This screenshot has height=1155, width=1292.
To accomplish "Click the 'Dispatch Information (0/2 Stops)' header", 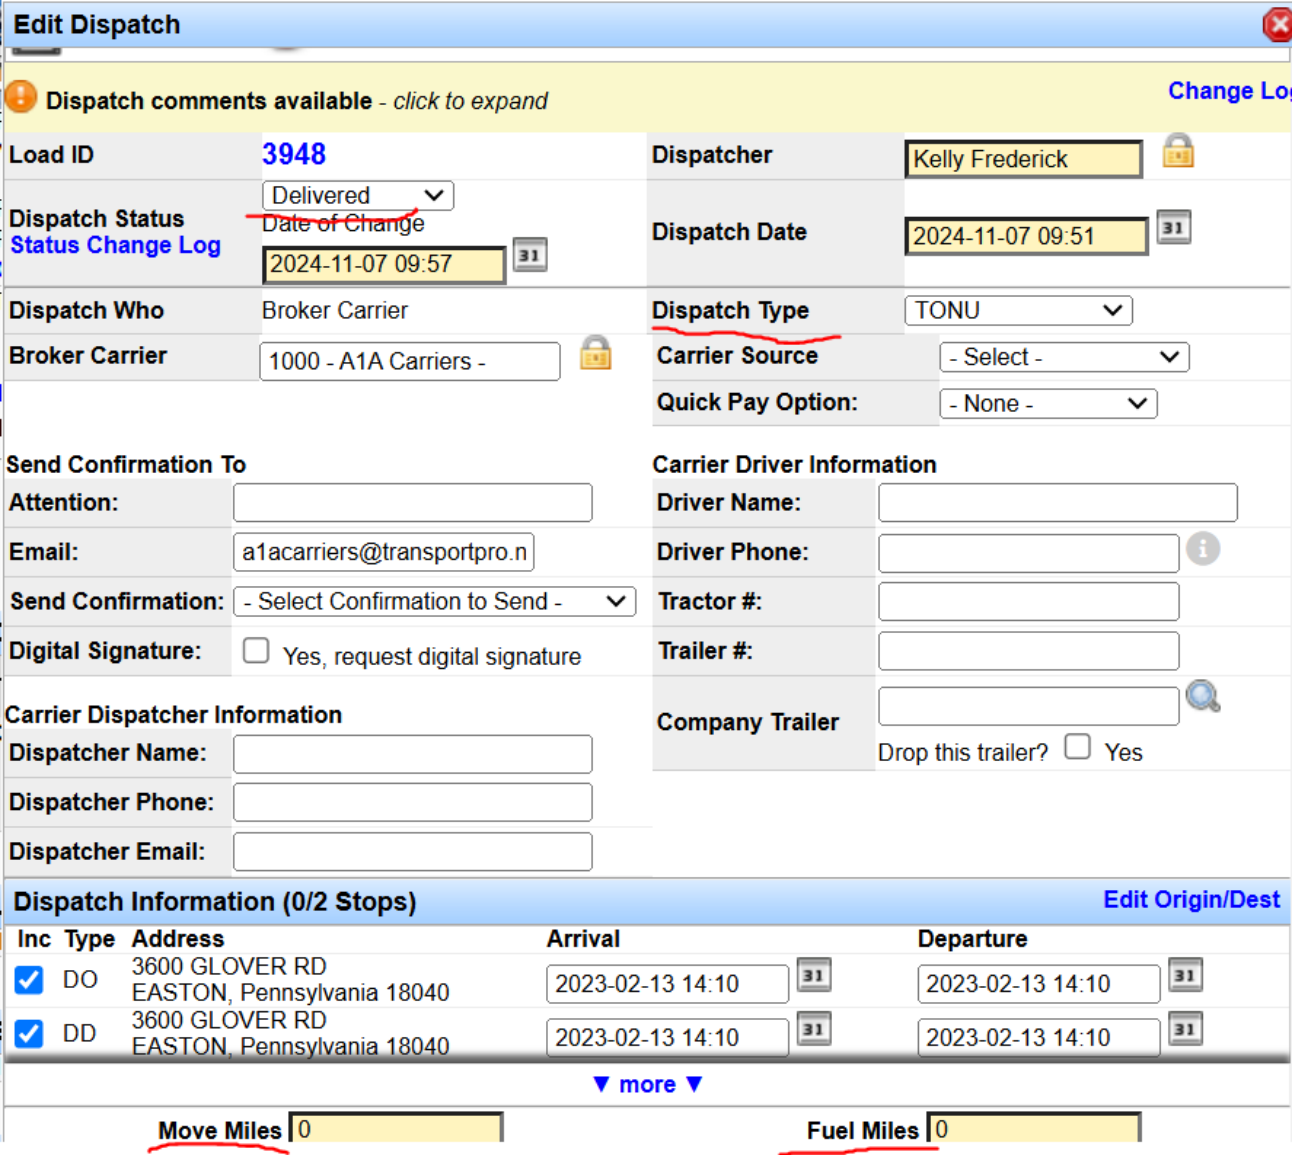I will point(214,901).
